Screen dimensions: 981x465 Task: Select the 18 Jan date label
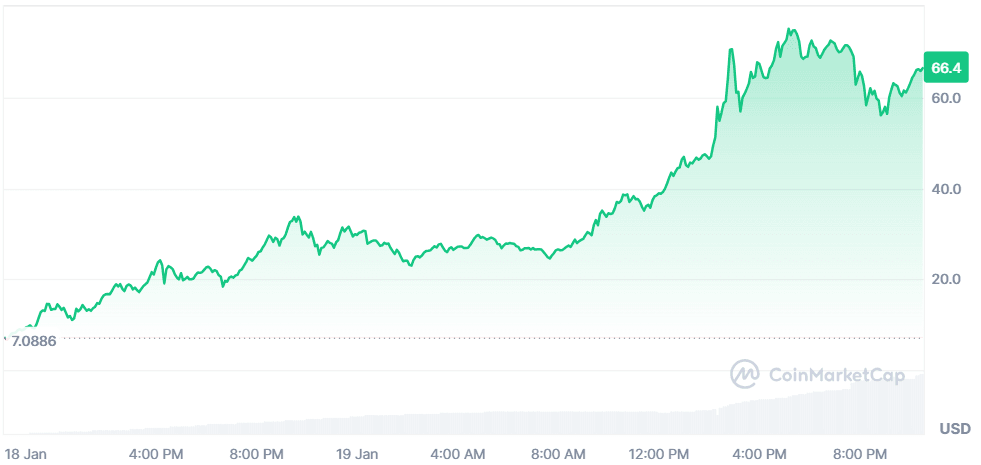(x=24, y=454)
